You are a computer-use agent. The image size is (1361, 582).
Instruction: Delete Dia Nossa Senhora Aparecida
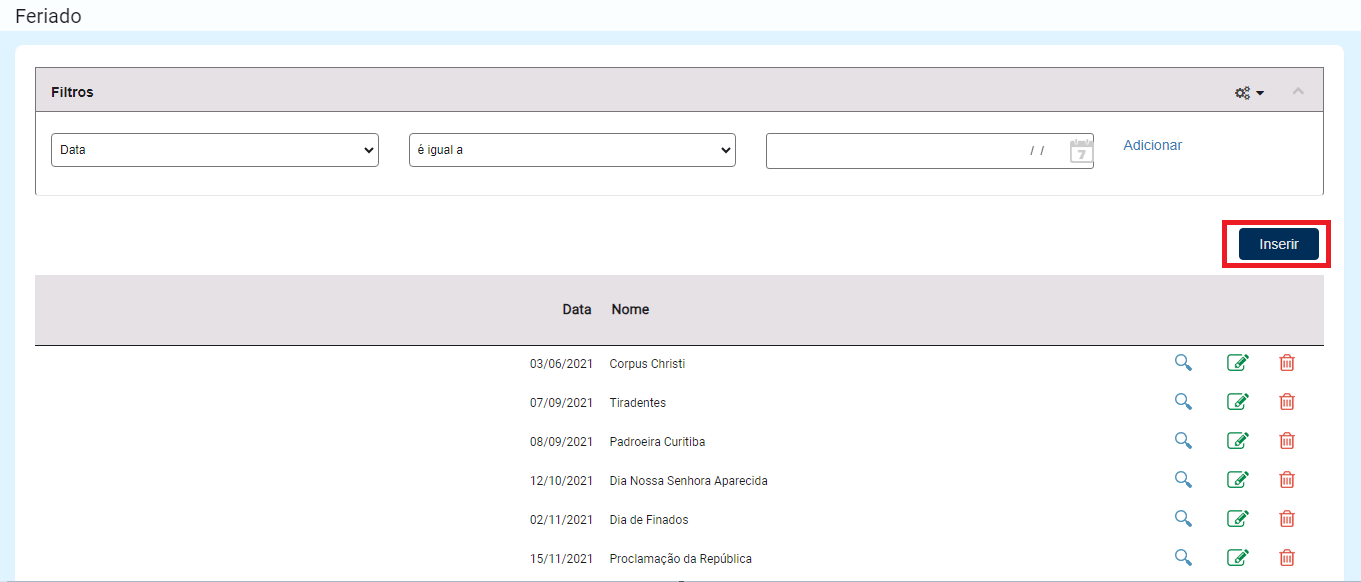[x=1287, y=480]
